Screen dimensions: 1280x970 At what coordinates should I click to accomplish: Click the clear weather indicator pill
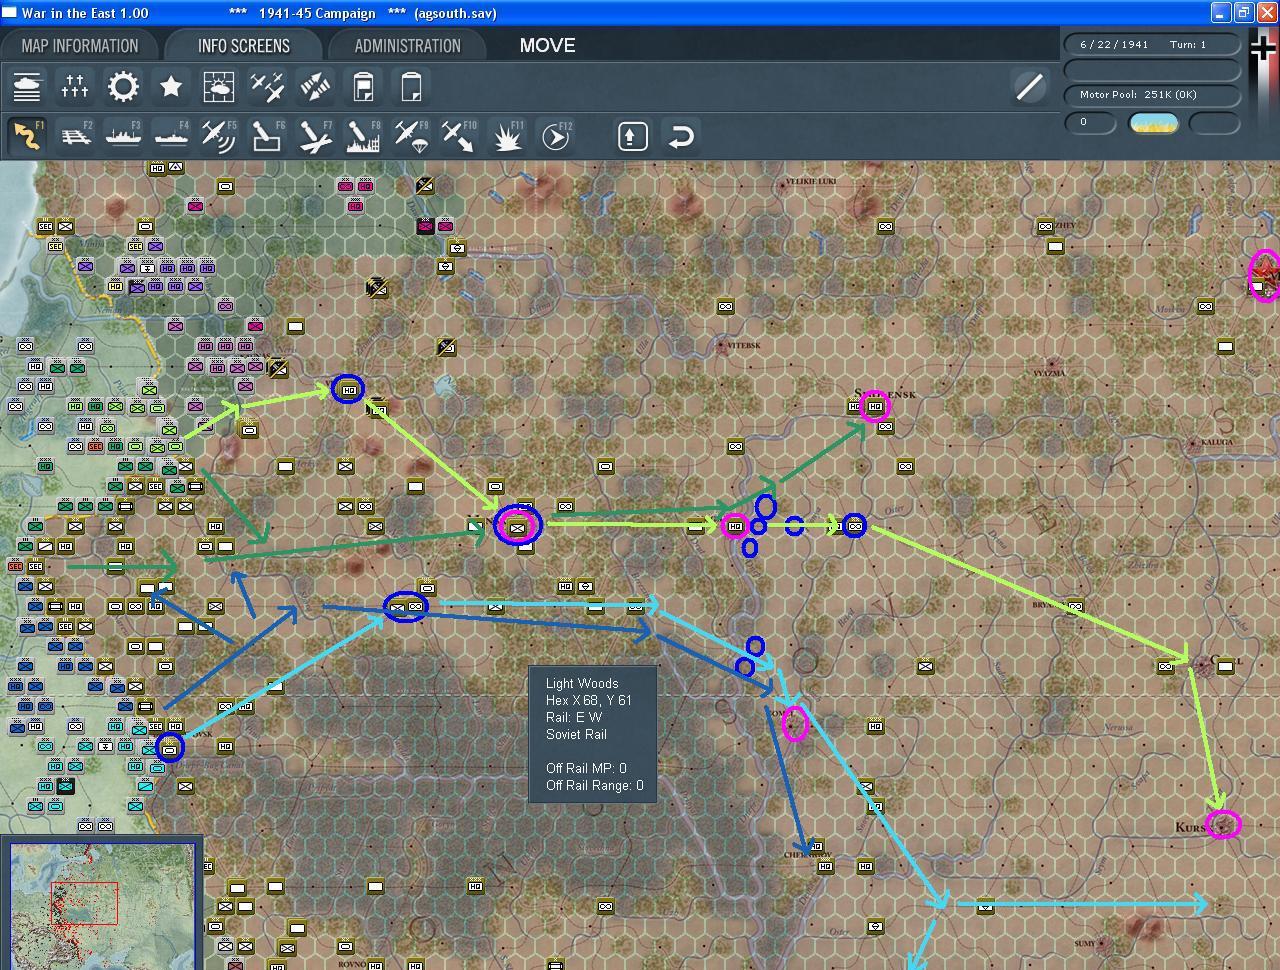point(1153,123)
